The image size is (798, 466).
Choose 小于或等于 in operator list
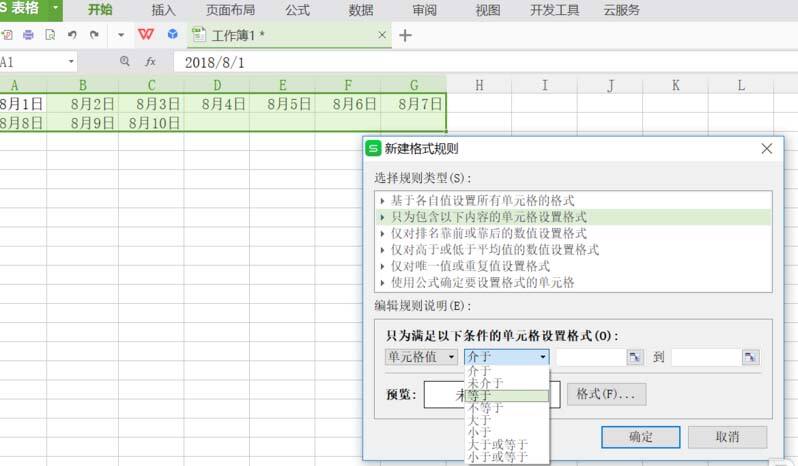(x=507, y=457)
